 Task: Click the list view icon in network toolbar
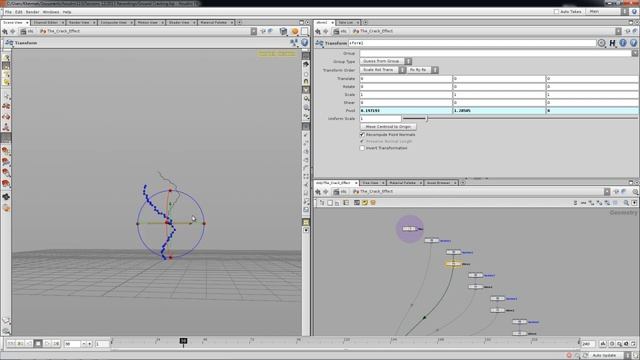346,202
